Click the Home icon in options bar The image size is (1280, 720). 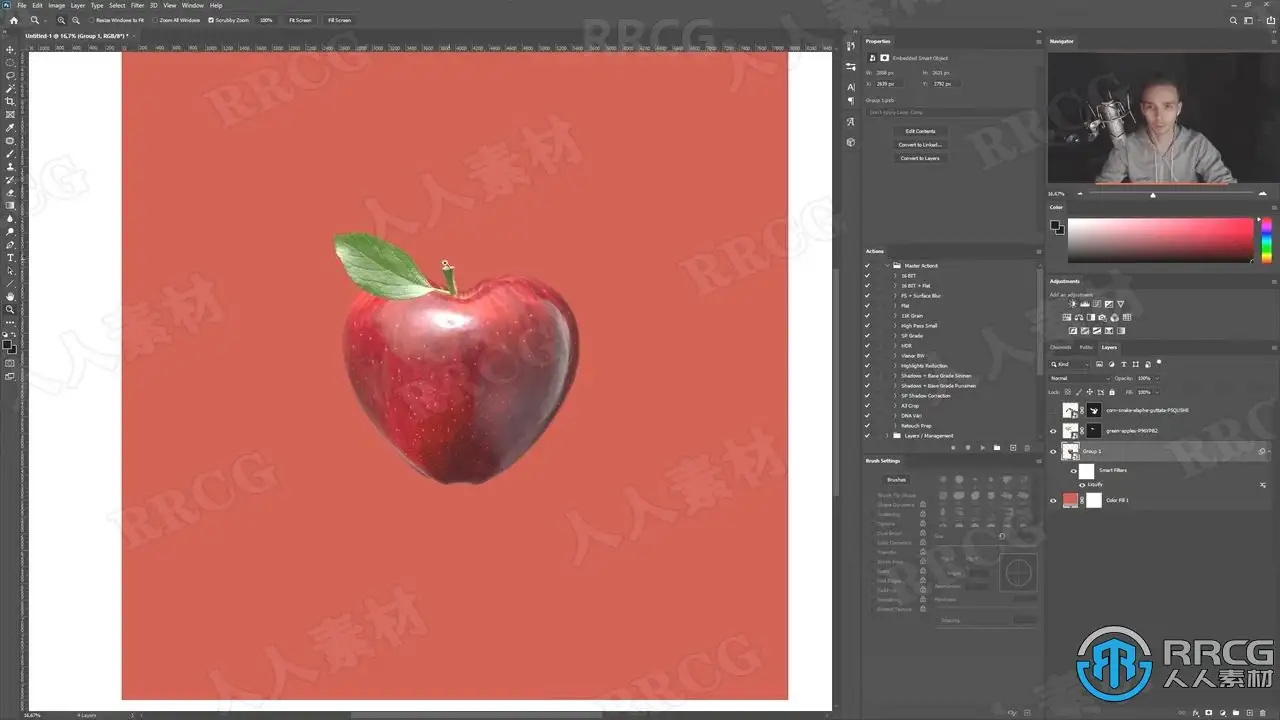(13, 20)
